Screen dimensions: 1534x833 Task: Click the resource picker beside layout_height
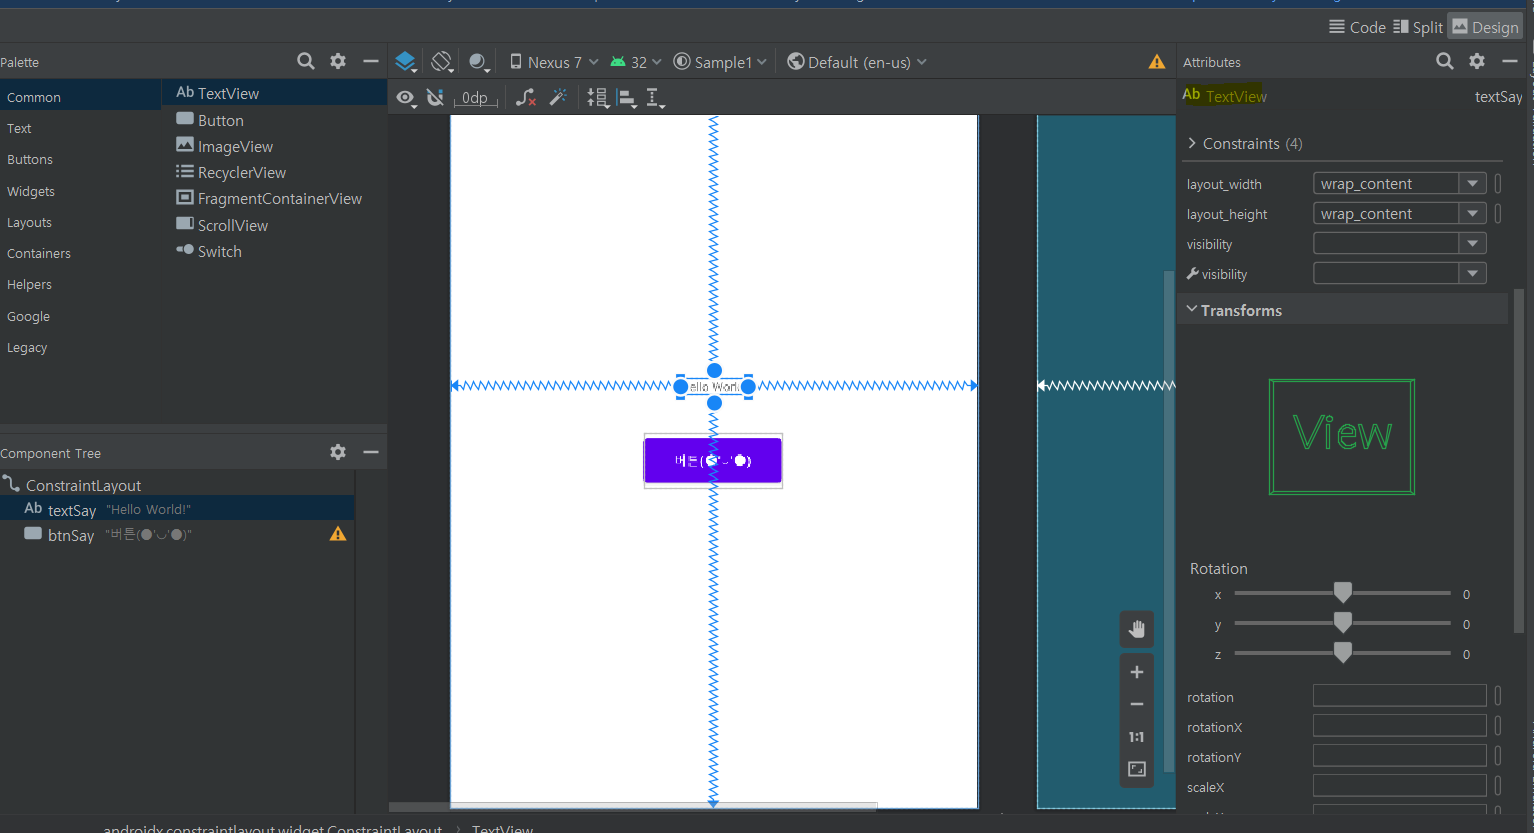coord(1498,214)
